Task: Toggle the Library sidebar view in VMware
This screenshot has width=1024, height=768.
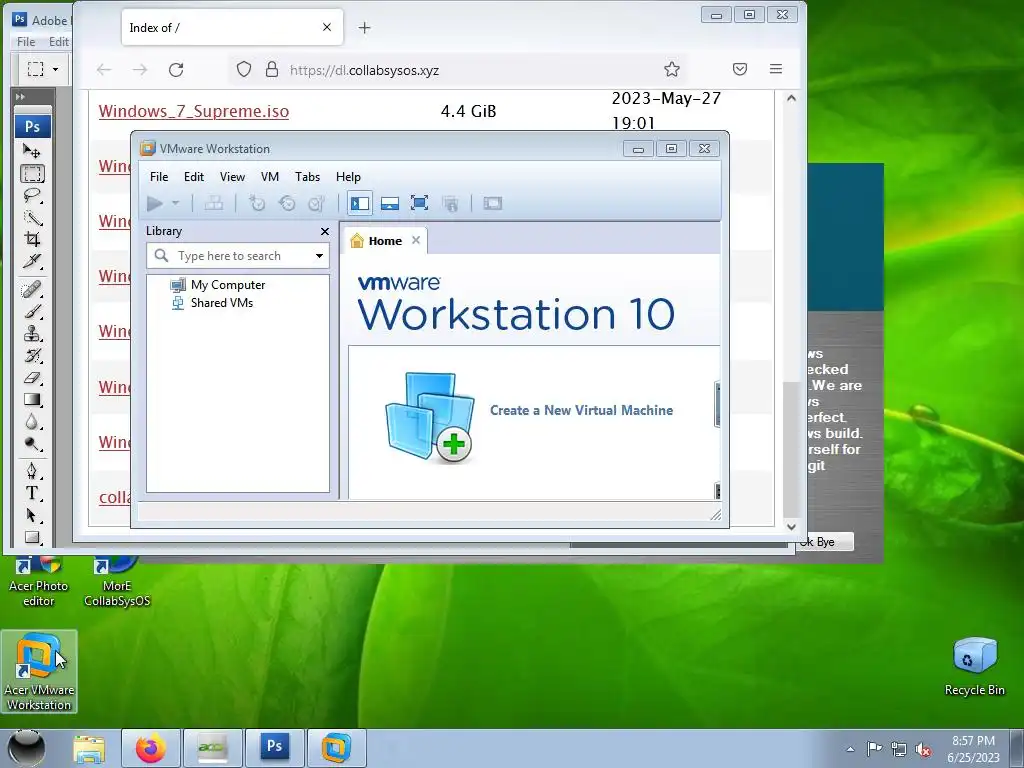Action: pyautogui.click(x=360, y=204)
